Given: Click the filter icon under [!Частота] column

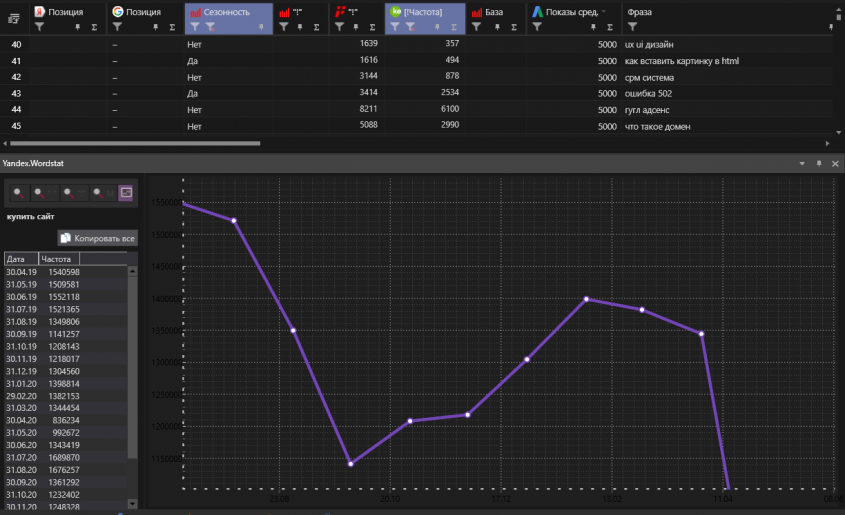Looking at the screenshot, I should [396, 28].
